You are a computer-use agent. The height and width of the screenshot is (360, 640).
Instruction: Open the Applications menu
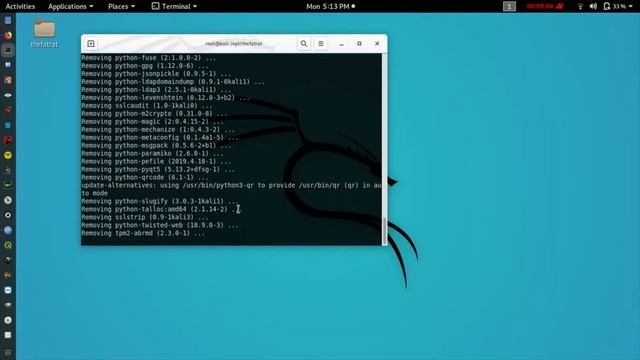[x=71, y=7]
